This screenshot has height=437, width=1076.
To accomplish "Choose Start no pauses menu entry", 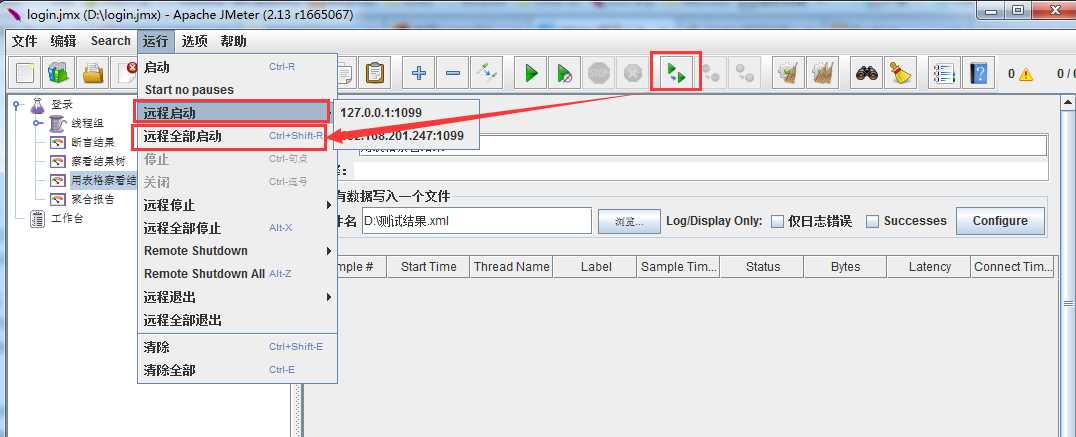I will (x=237, y=90).
